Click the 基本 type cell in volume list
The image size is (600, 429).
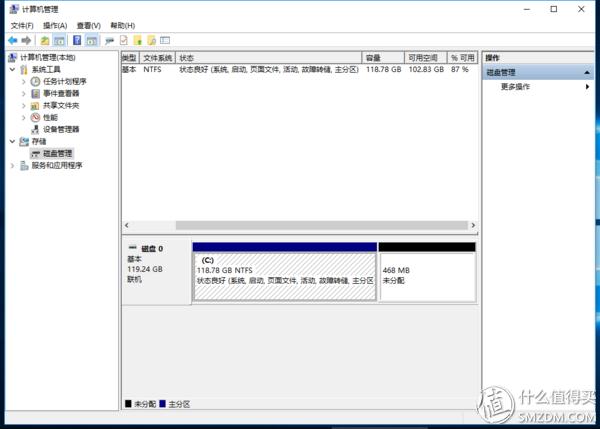click(129, 70)
